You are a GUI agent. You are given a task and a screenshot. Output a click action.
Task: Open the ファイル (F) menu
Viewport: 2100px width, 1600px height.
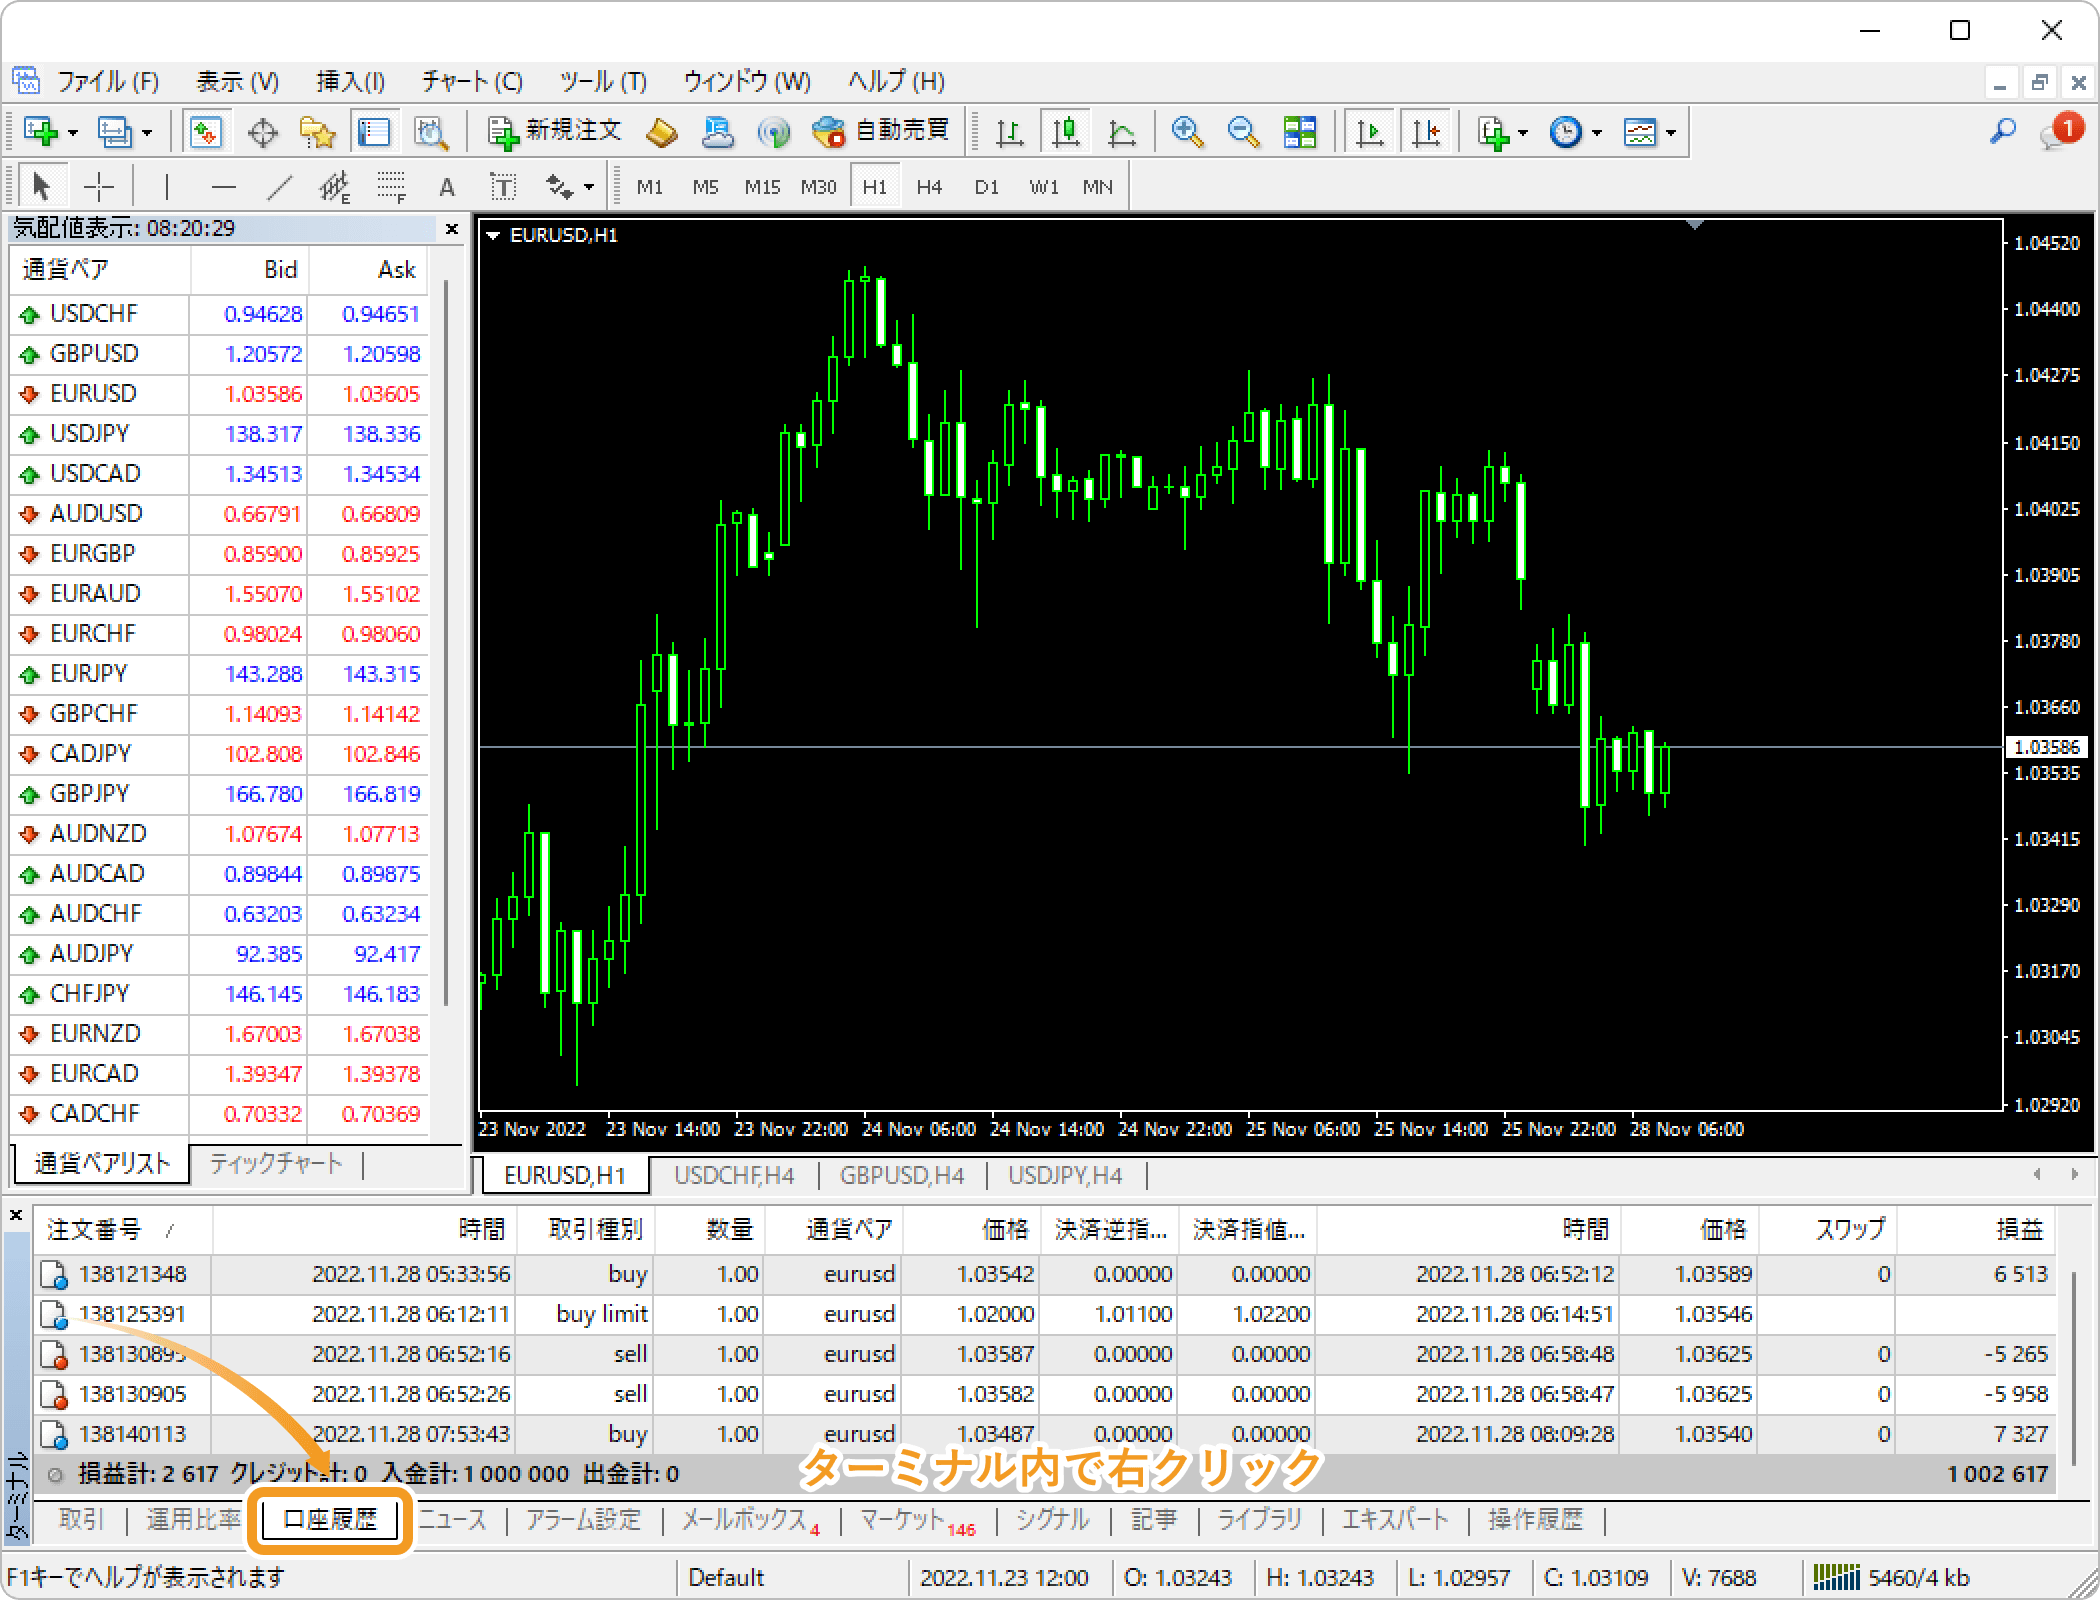click(x=107, y=81)
